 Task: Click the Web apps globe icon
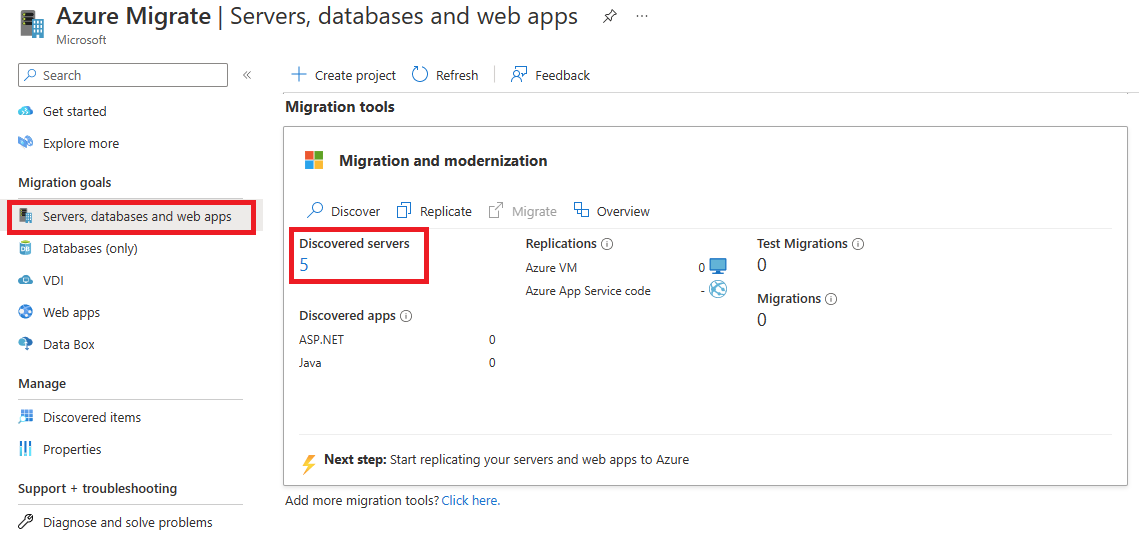[26, 312]
